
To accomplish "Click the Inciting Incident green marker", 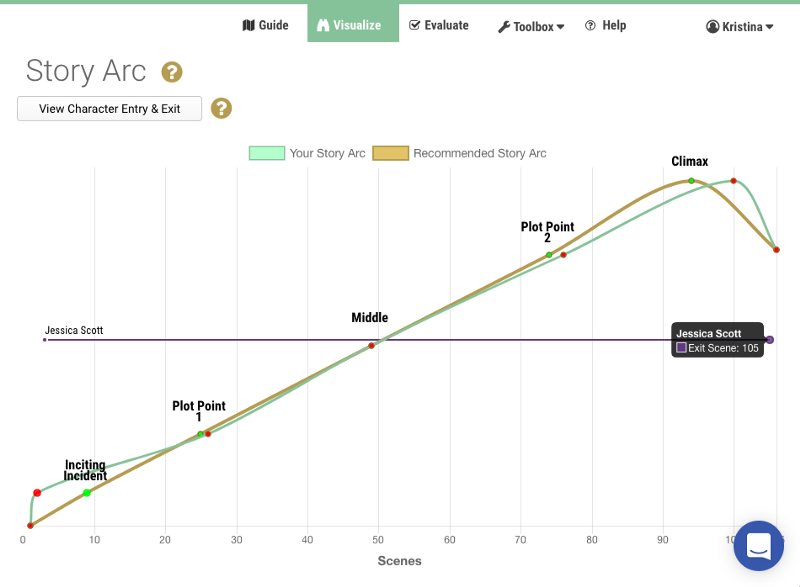I will 87,492.
